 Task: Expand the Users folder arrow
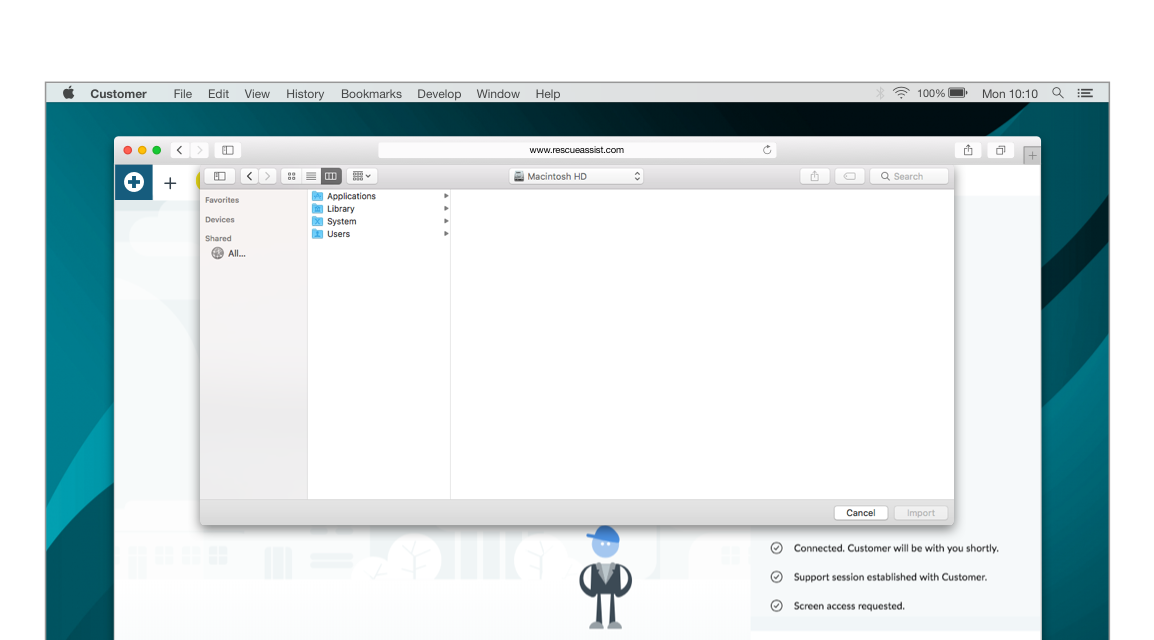(446, 234)
